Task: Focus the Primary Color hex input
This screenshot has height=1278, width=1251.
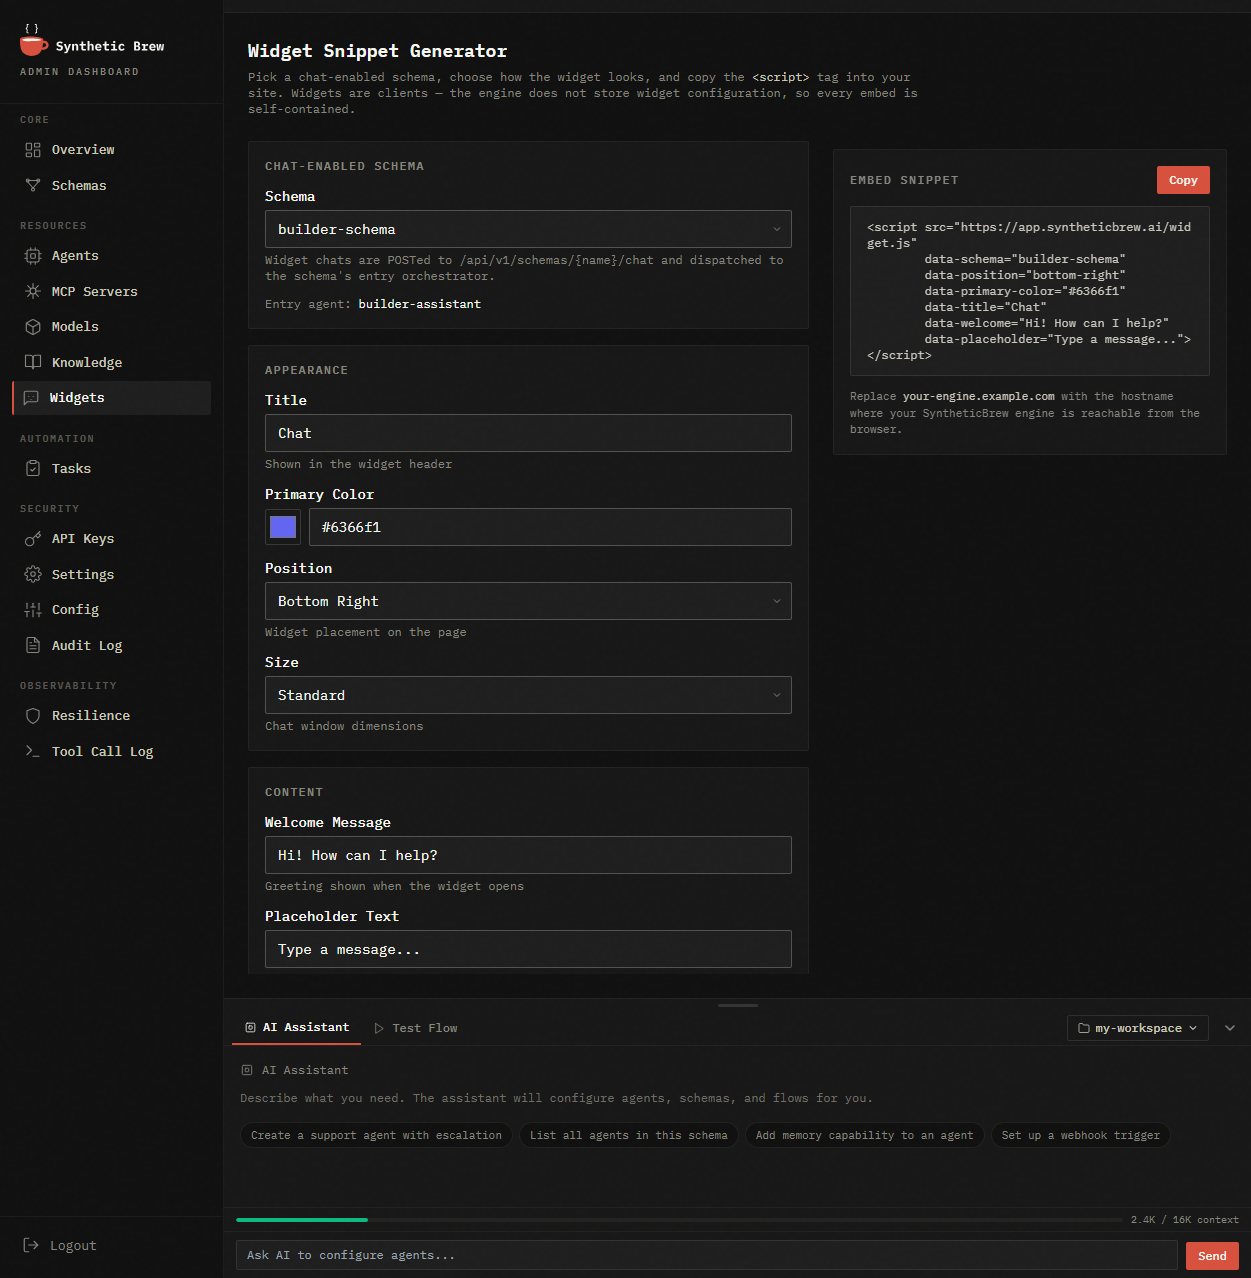Action: point(550,527)
